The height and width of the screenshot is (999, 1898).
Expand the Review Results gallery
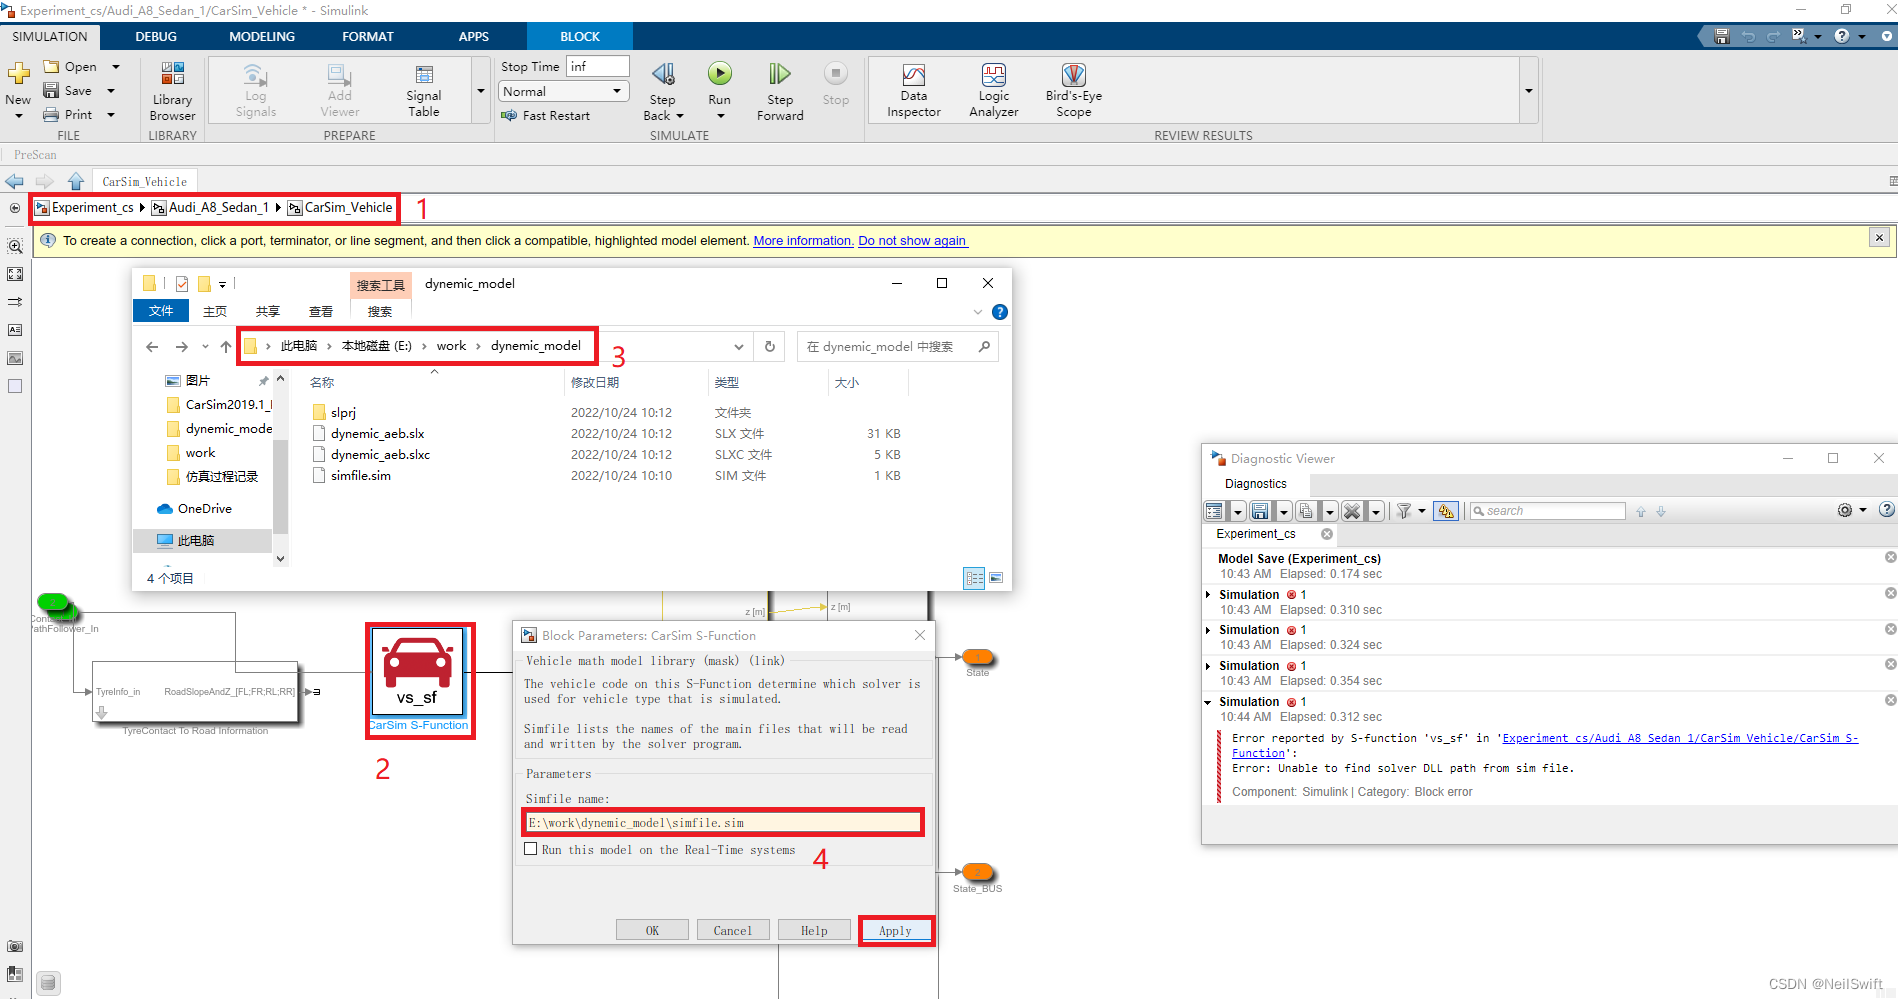[x=1529, y=91]
